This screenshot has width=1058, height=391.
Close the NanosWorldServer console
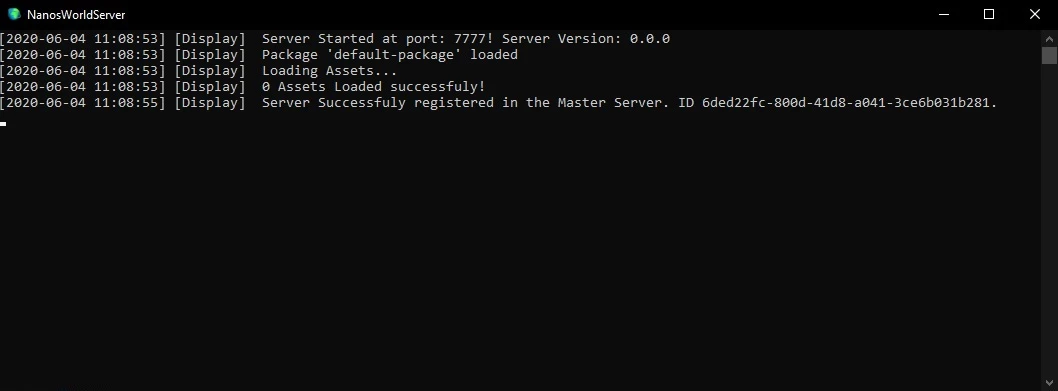click(1034, 14)
